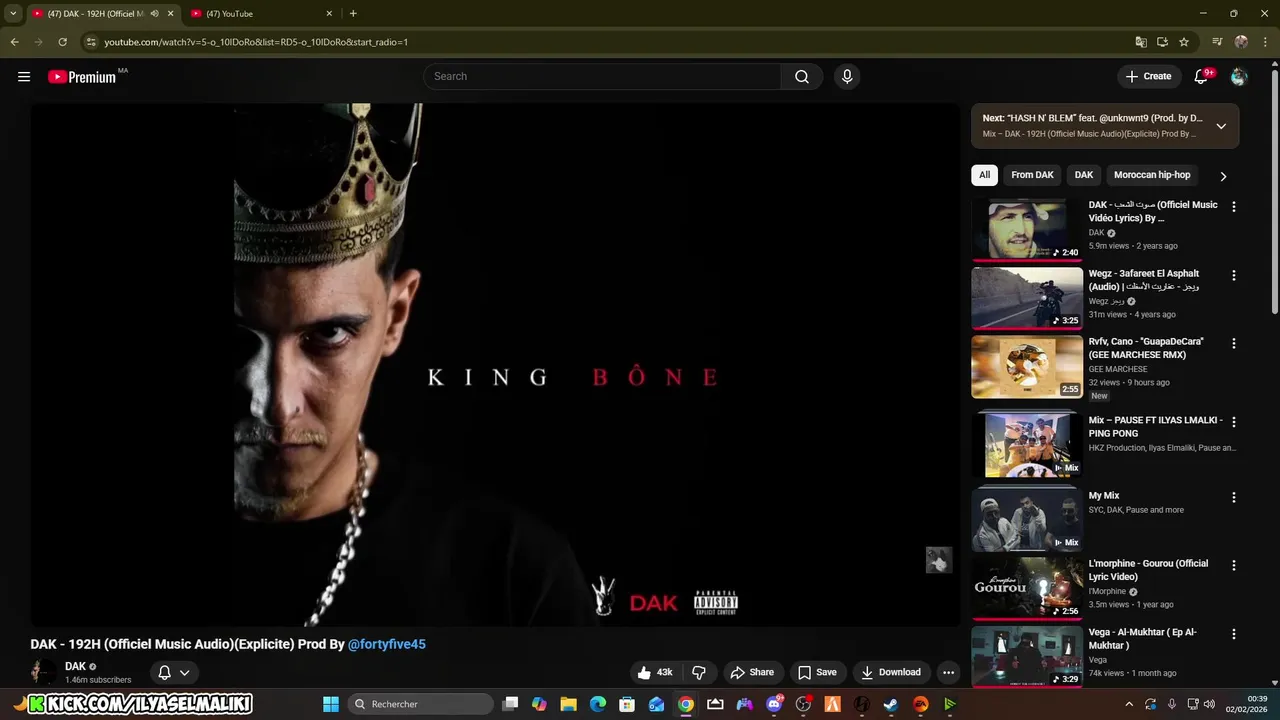Open the 2:40 DAK lyrics video thumbnail

click(1027, 229)
